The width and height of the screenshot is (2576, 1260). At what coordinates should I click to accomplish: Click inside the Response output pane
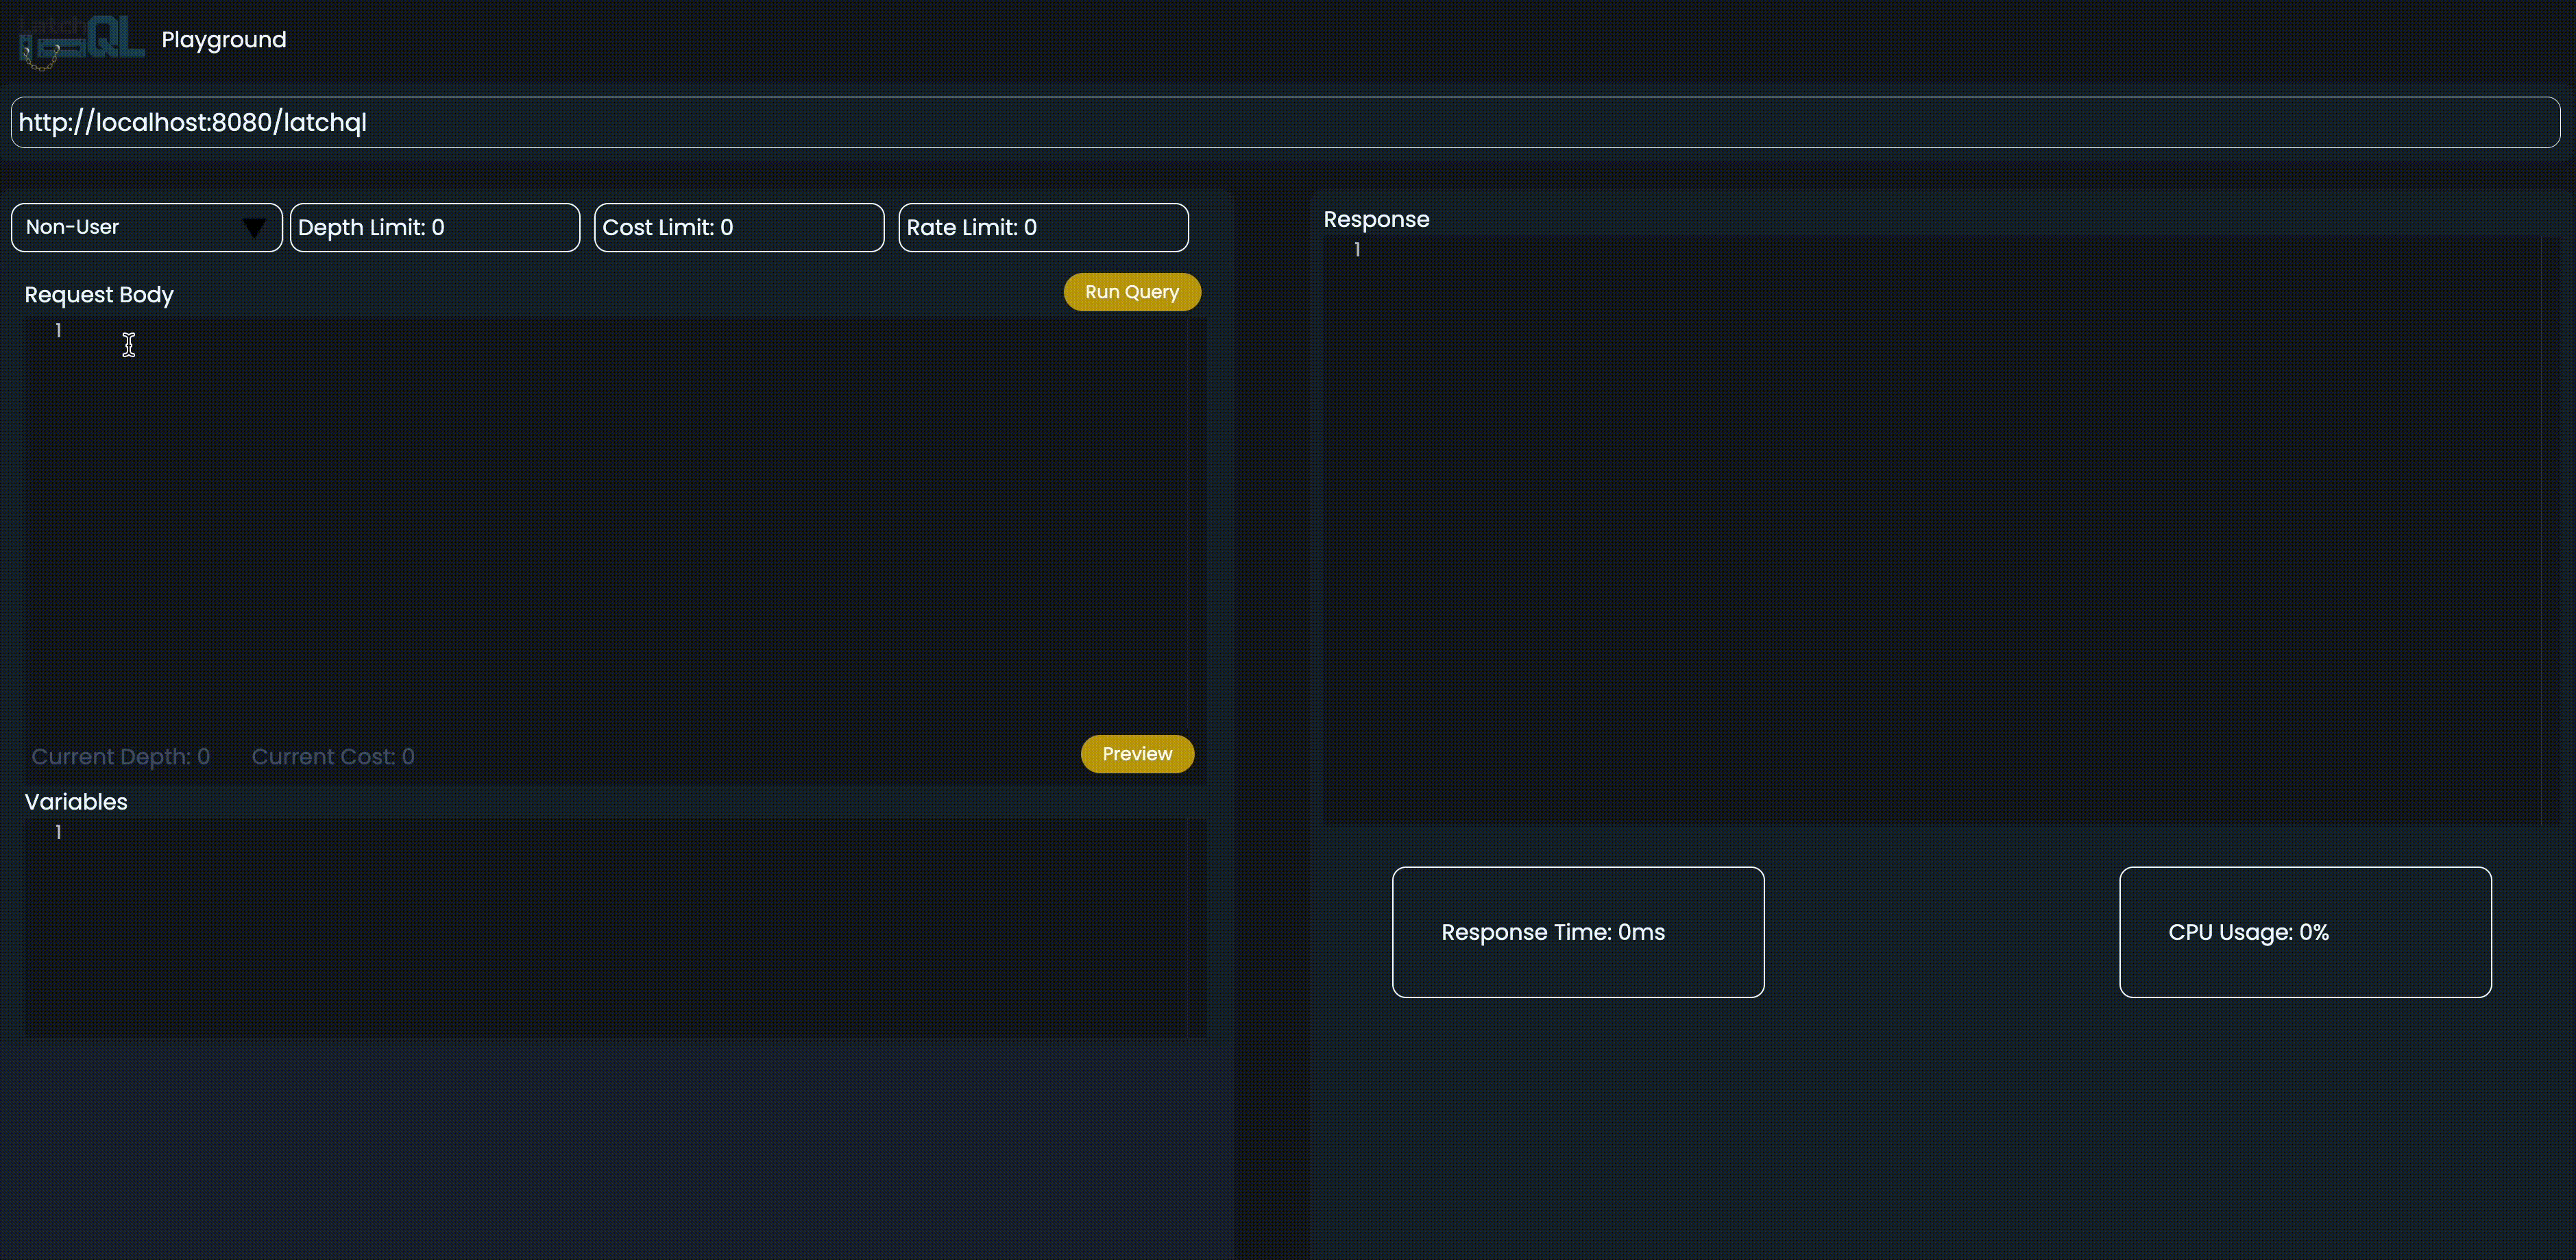1930,530
